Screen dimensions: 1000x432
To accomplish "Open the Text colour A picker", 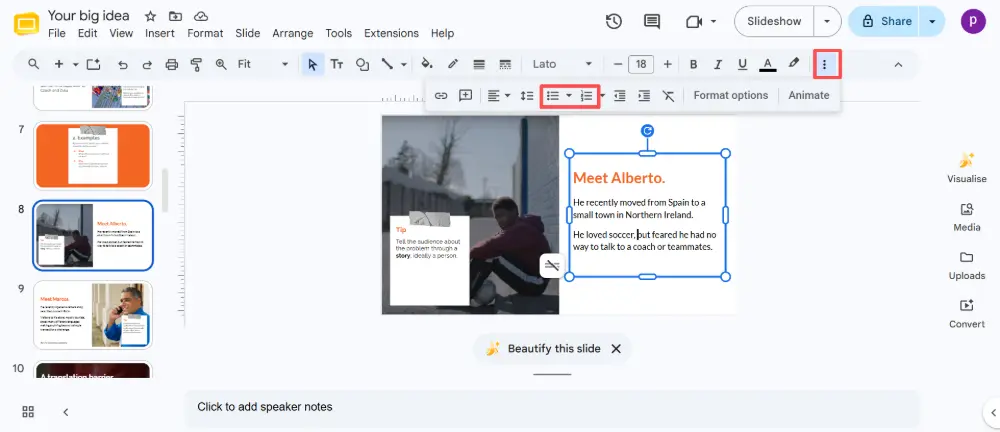I will coord(767,64).
